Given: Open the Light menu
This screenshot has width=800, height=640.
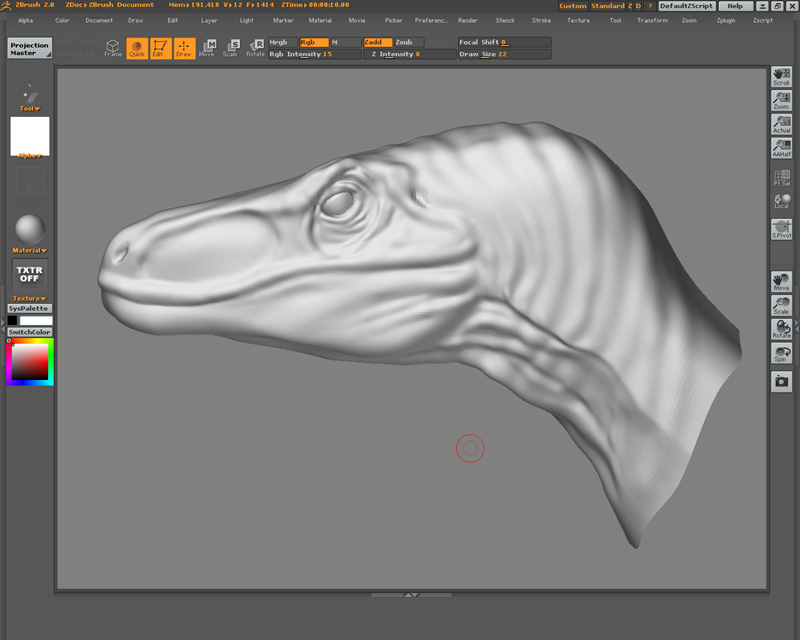Looking at the screenshot, I should (246, 20).
